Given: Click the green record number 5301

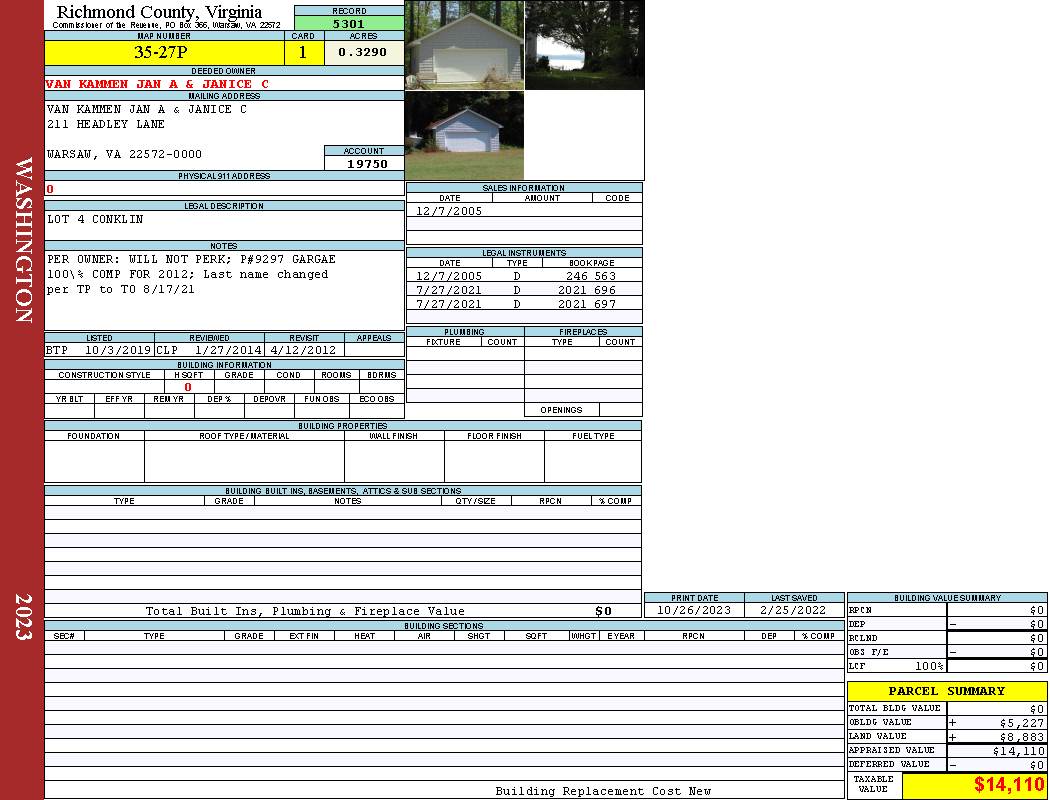Looking at the screenshot, I should point(348,23).
